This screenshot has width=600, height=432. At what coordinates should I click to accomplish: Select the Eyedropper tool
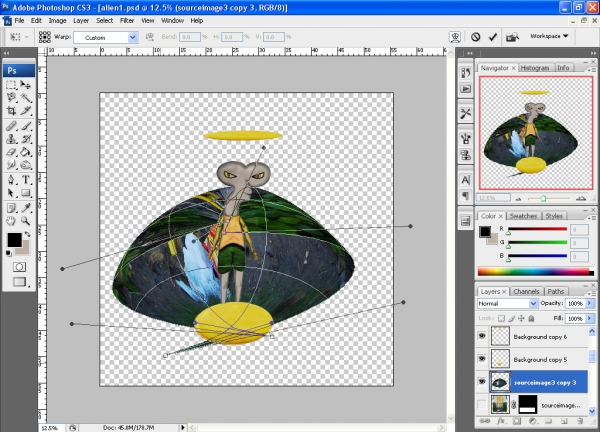26,208
